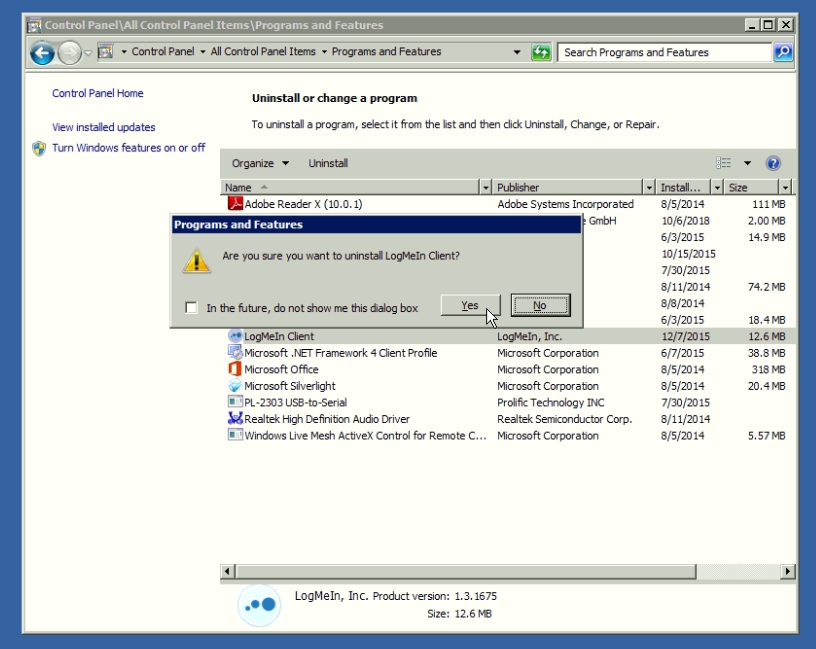Click the search magnifier icon
Image resolution: width=816 pixels, height=649 pixels.
click(x=783, y=52)
